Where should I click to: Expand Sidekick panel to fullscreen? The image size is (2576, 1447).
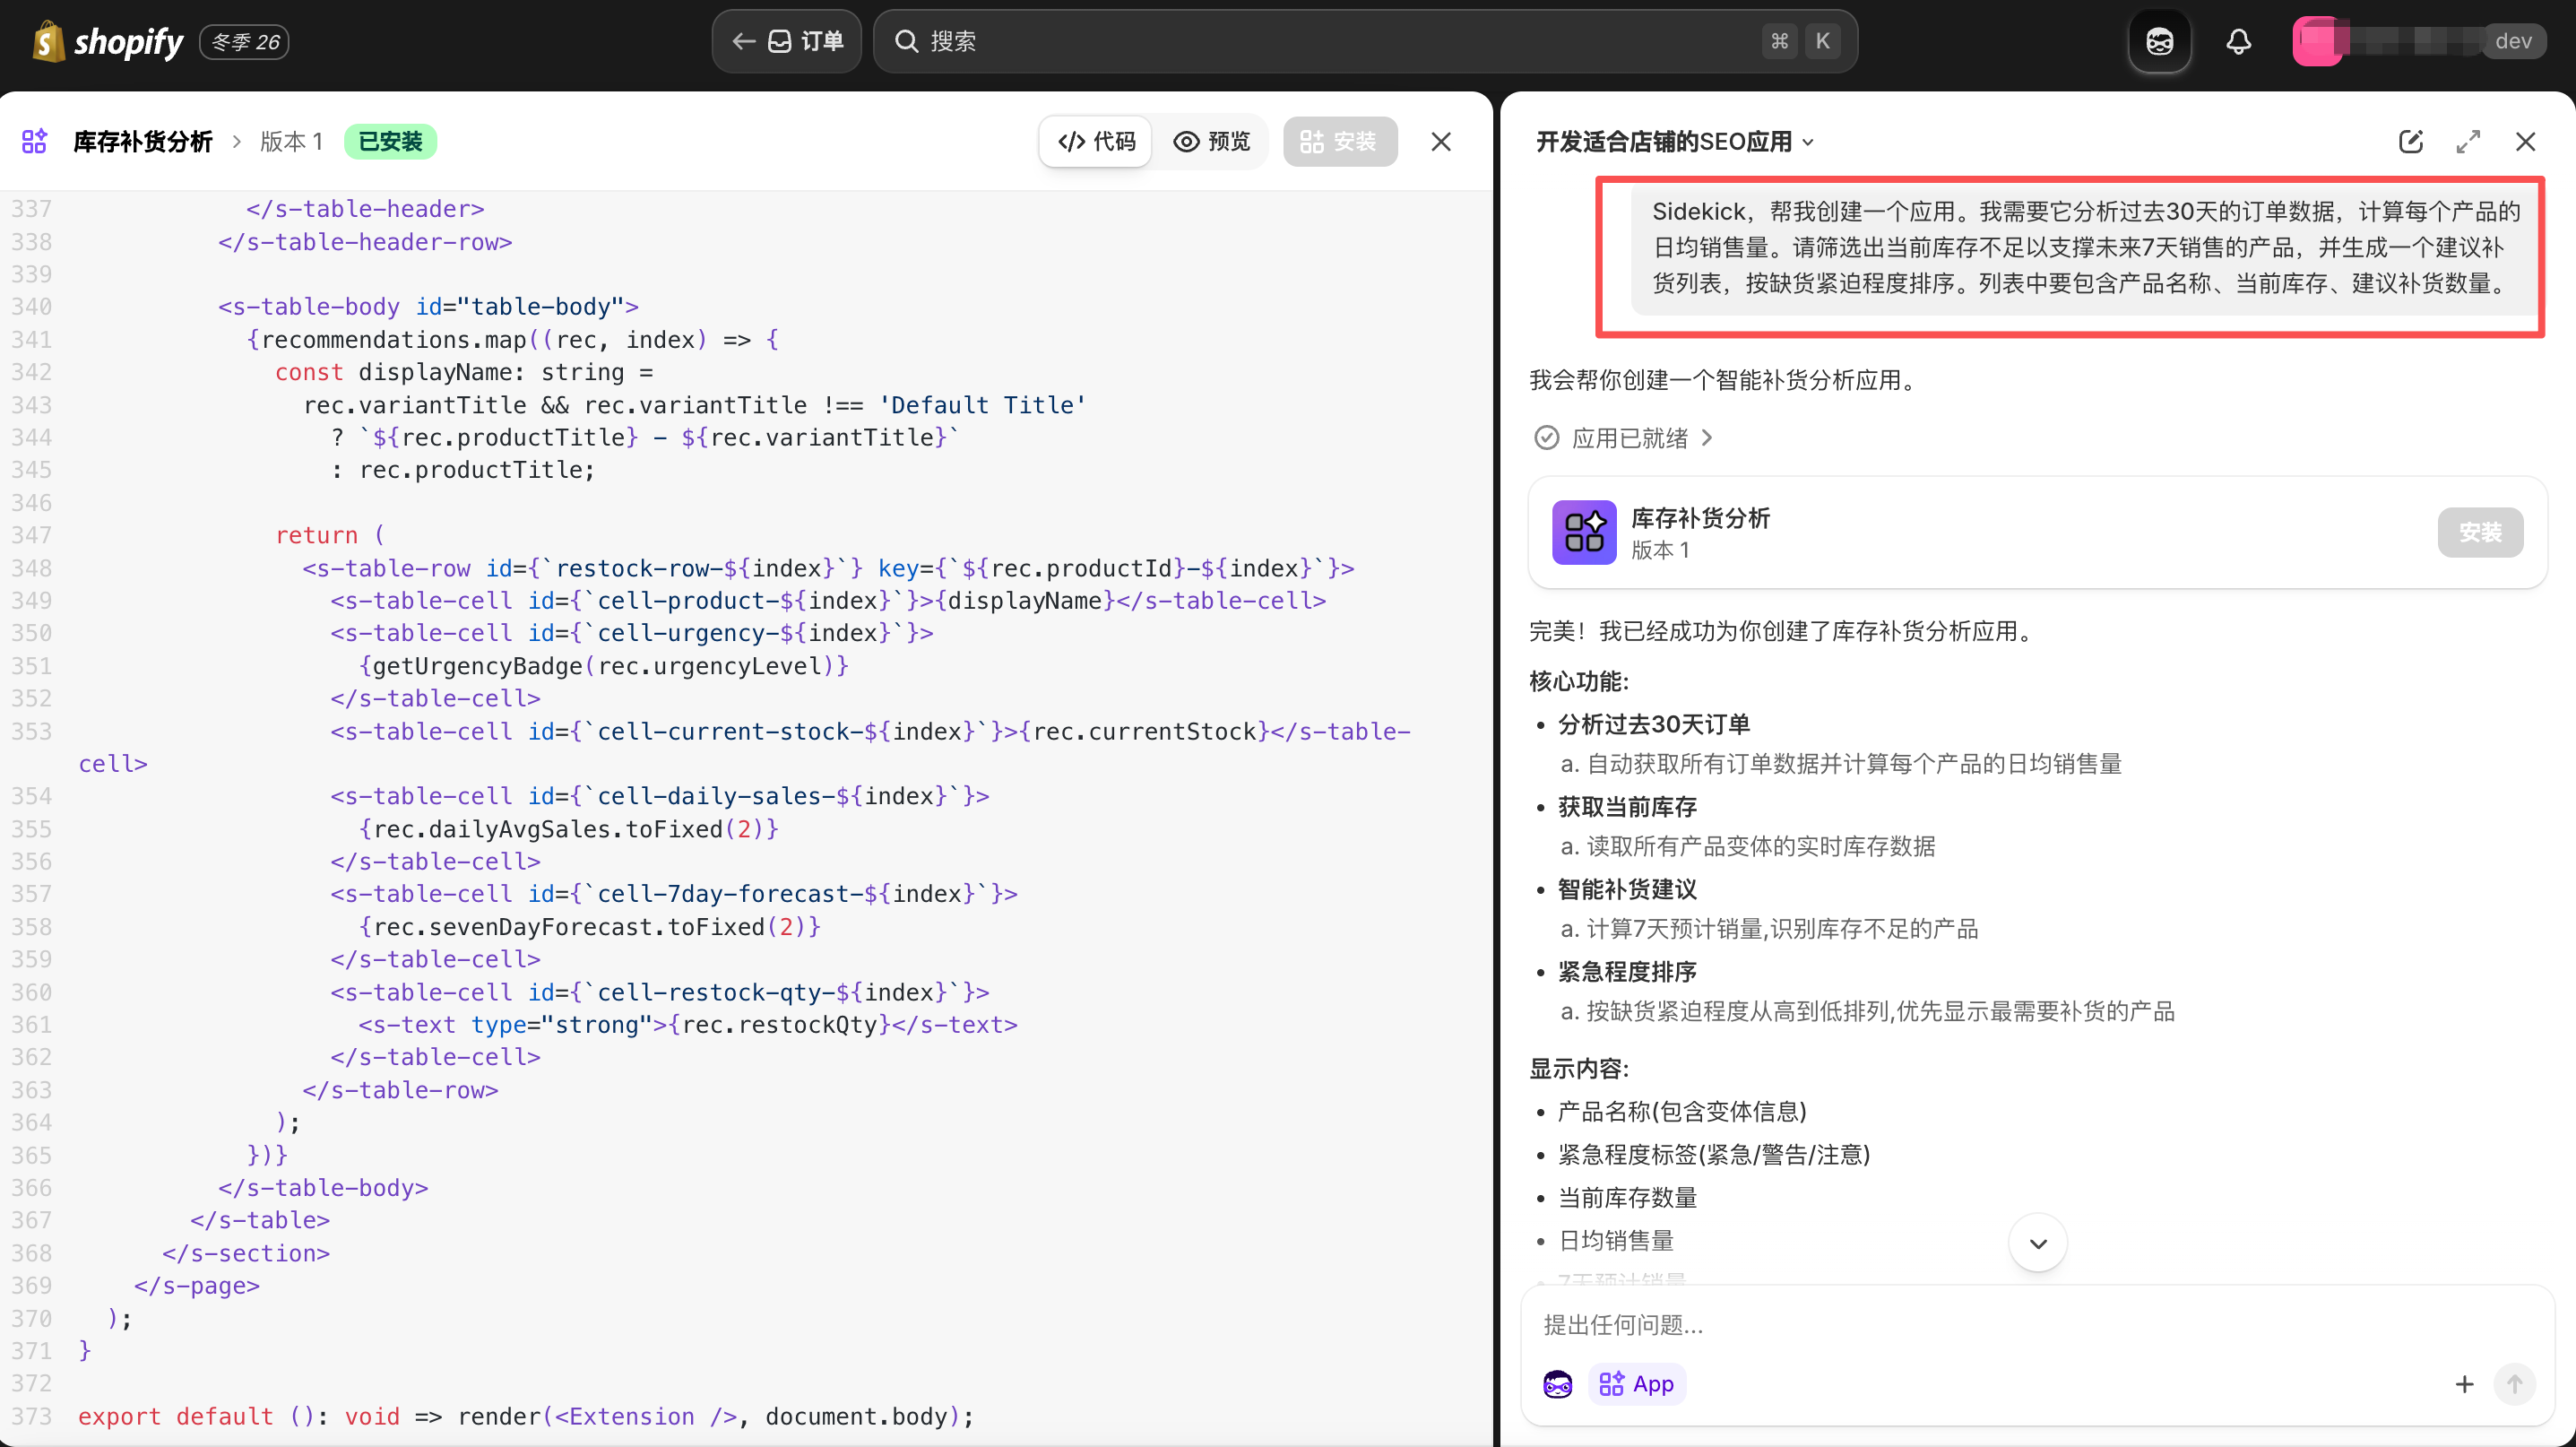pos(2468,141)
